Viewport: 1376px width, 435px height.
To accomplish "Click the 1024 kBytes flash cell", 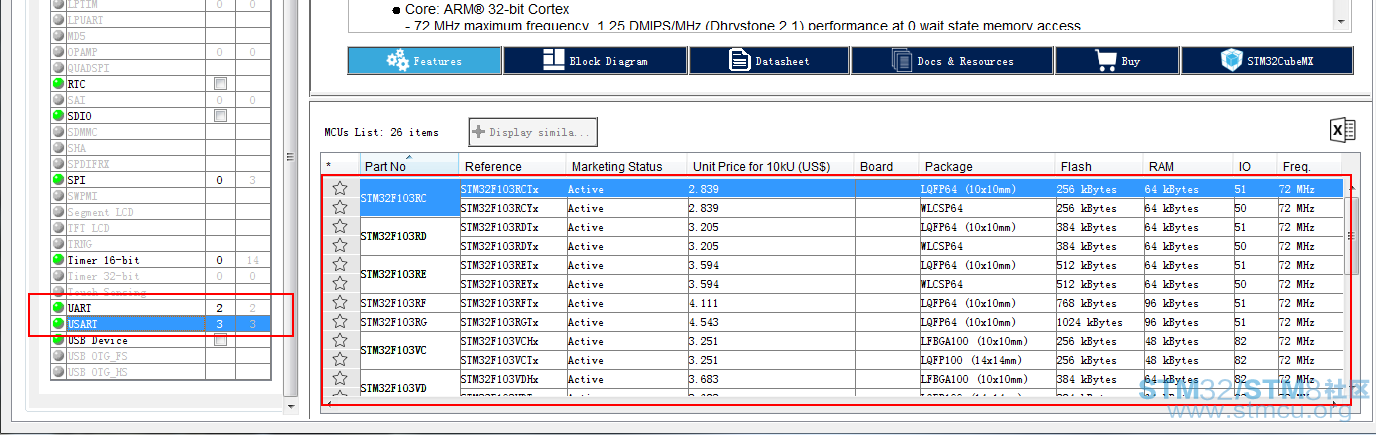I will [x=1099, y=322].
